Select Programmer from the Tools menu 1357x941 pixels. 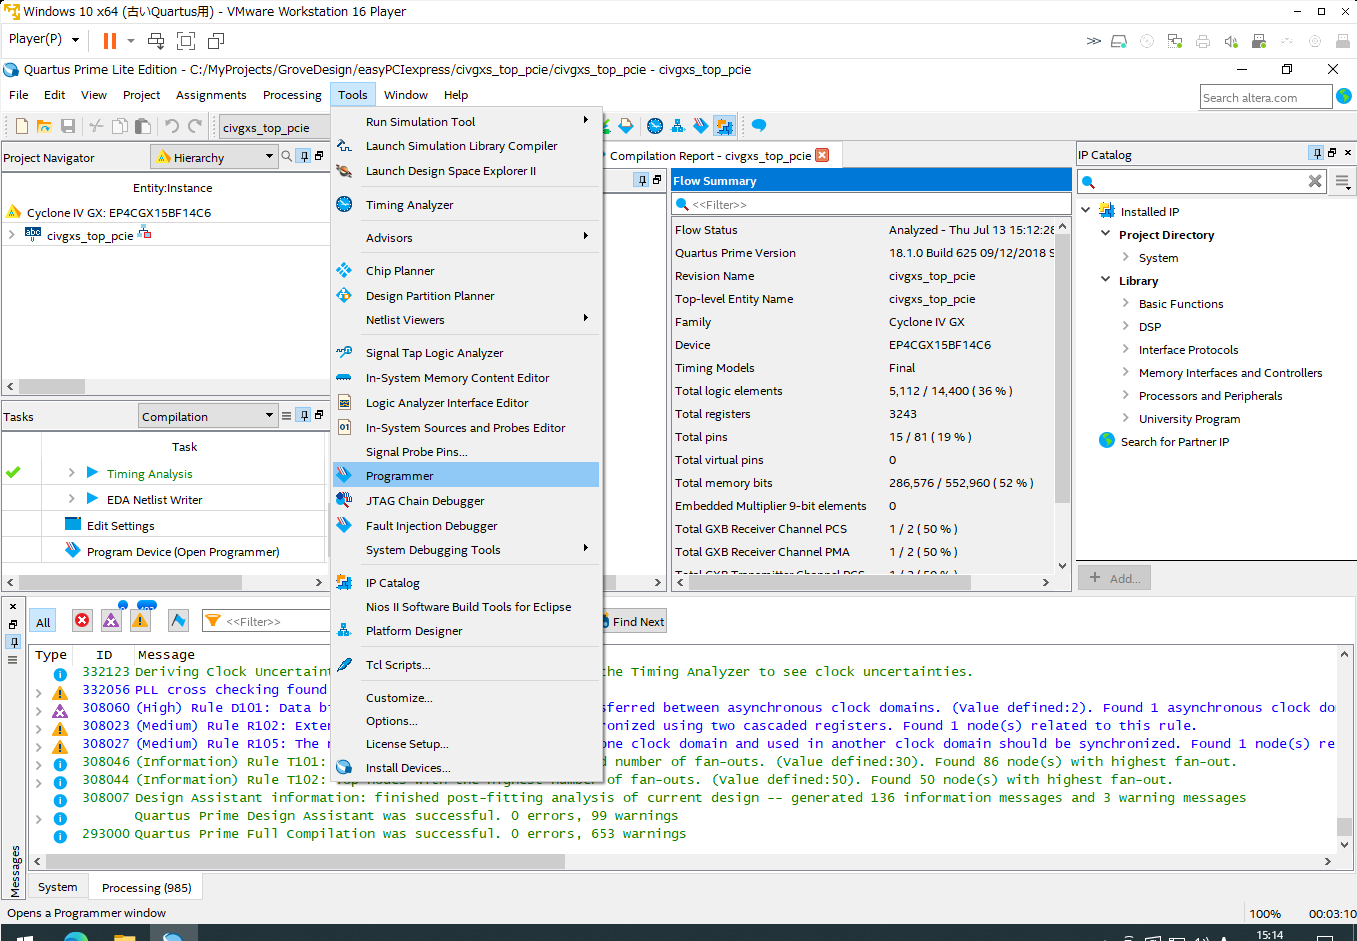pyautogui.click(x=466, y=475)
